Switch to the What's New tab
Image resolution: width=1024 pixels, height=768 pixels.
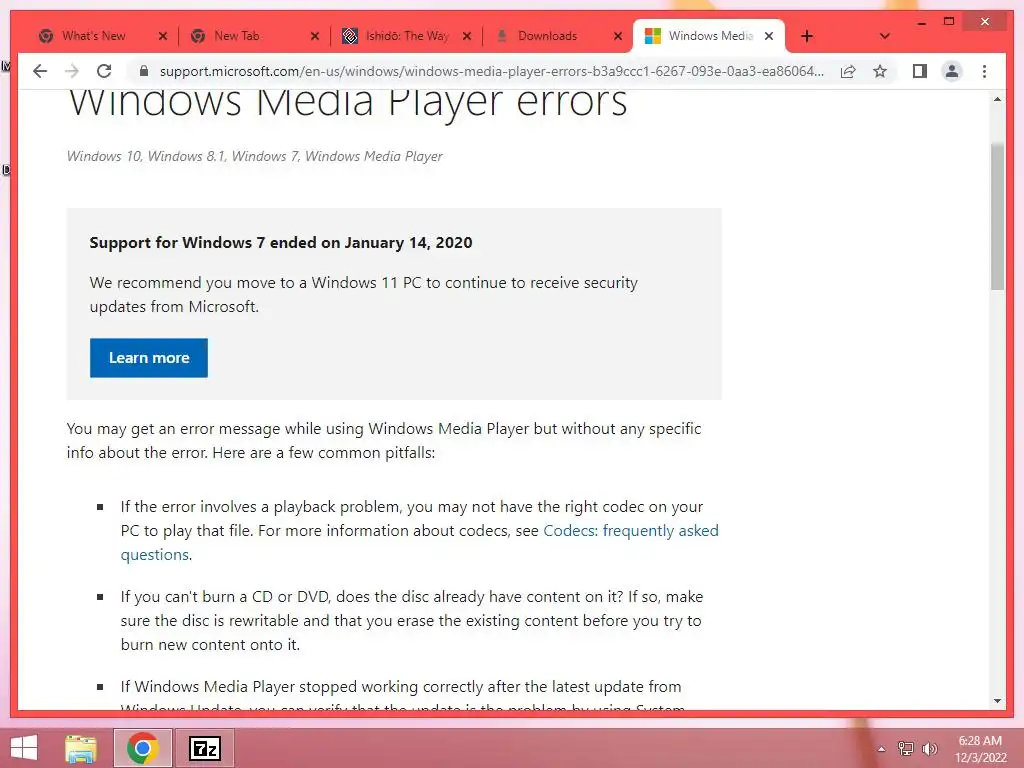[x=93, y=36]
